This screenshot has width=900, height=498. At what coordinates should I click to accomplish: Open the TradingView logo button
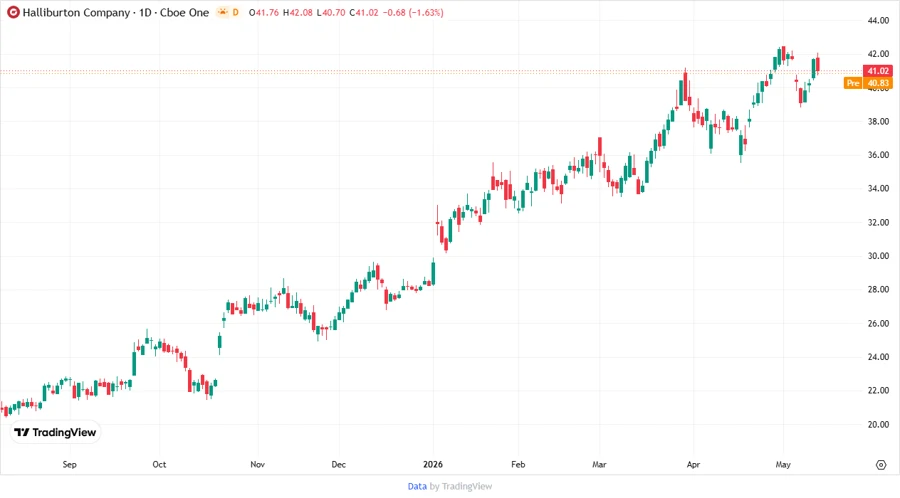point(56,433)
